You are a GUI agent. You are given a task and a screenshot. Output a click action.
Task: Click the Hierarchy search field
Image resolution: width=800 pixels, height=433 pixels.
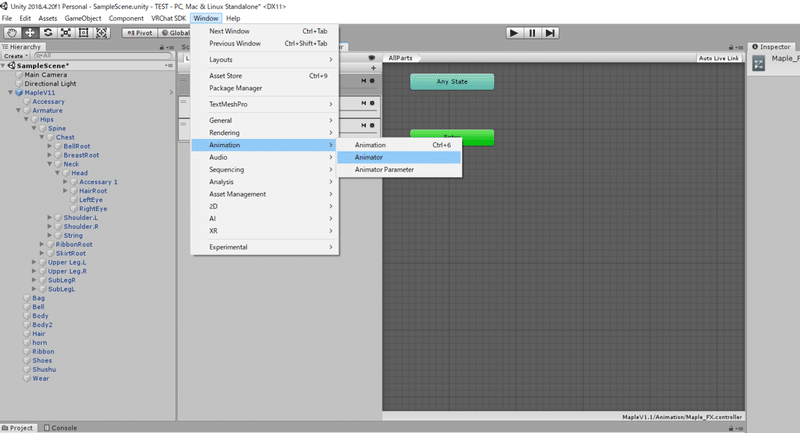pyautogui.click(x=103, y=56)
